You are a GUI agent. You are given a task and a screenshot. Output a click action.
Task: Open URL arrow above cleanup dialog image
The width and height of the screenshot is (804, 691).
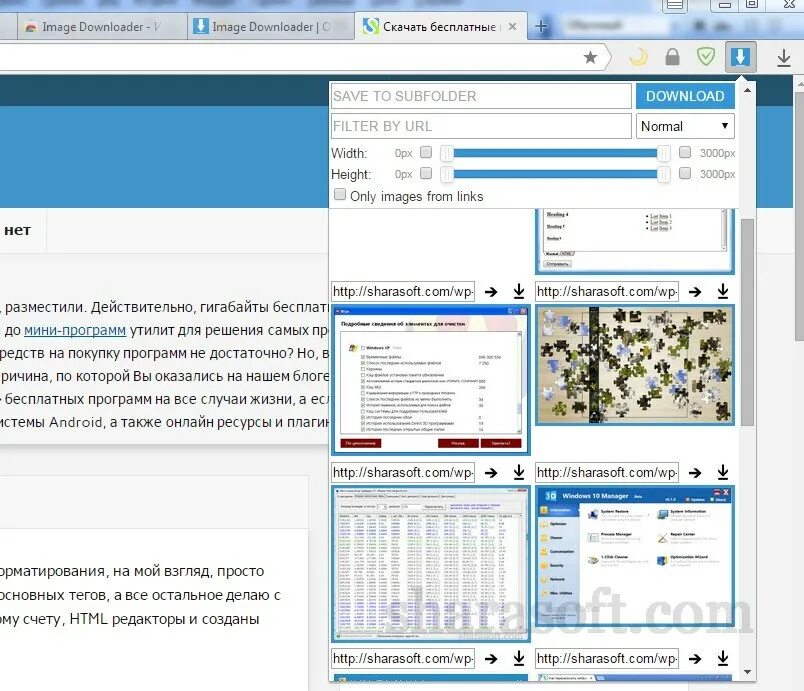pyautogui.click(x=491, y=292)
